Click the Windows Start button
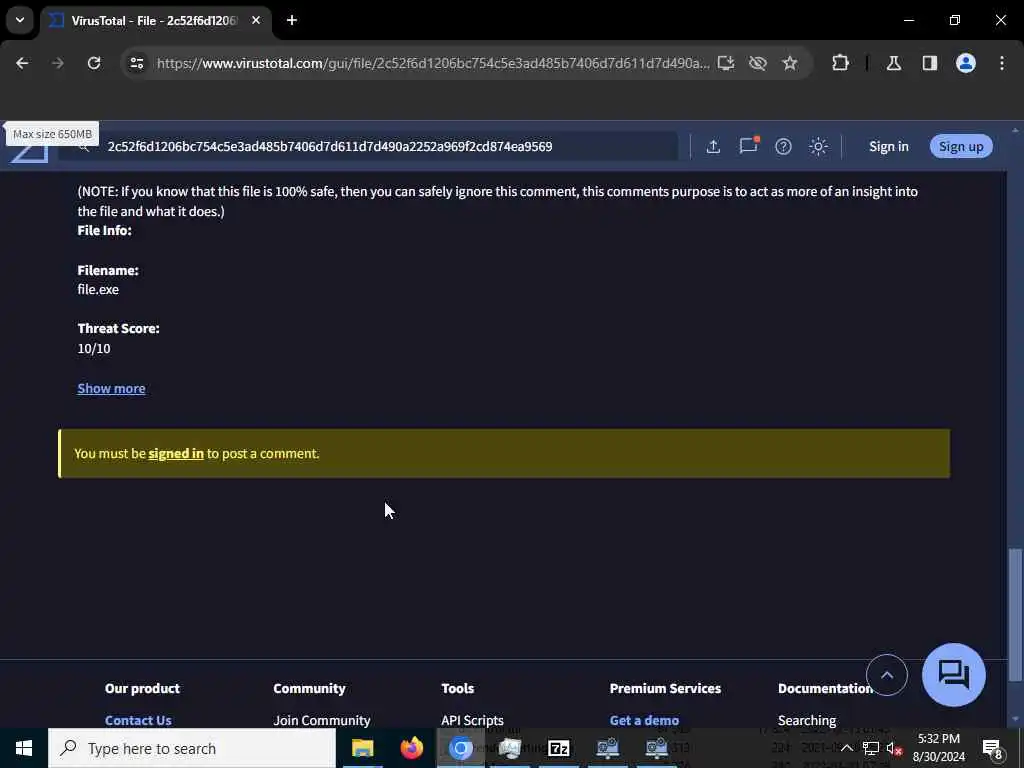 click(24, 748)
